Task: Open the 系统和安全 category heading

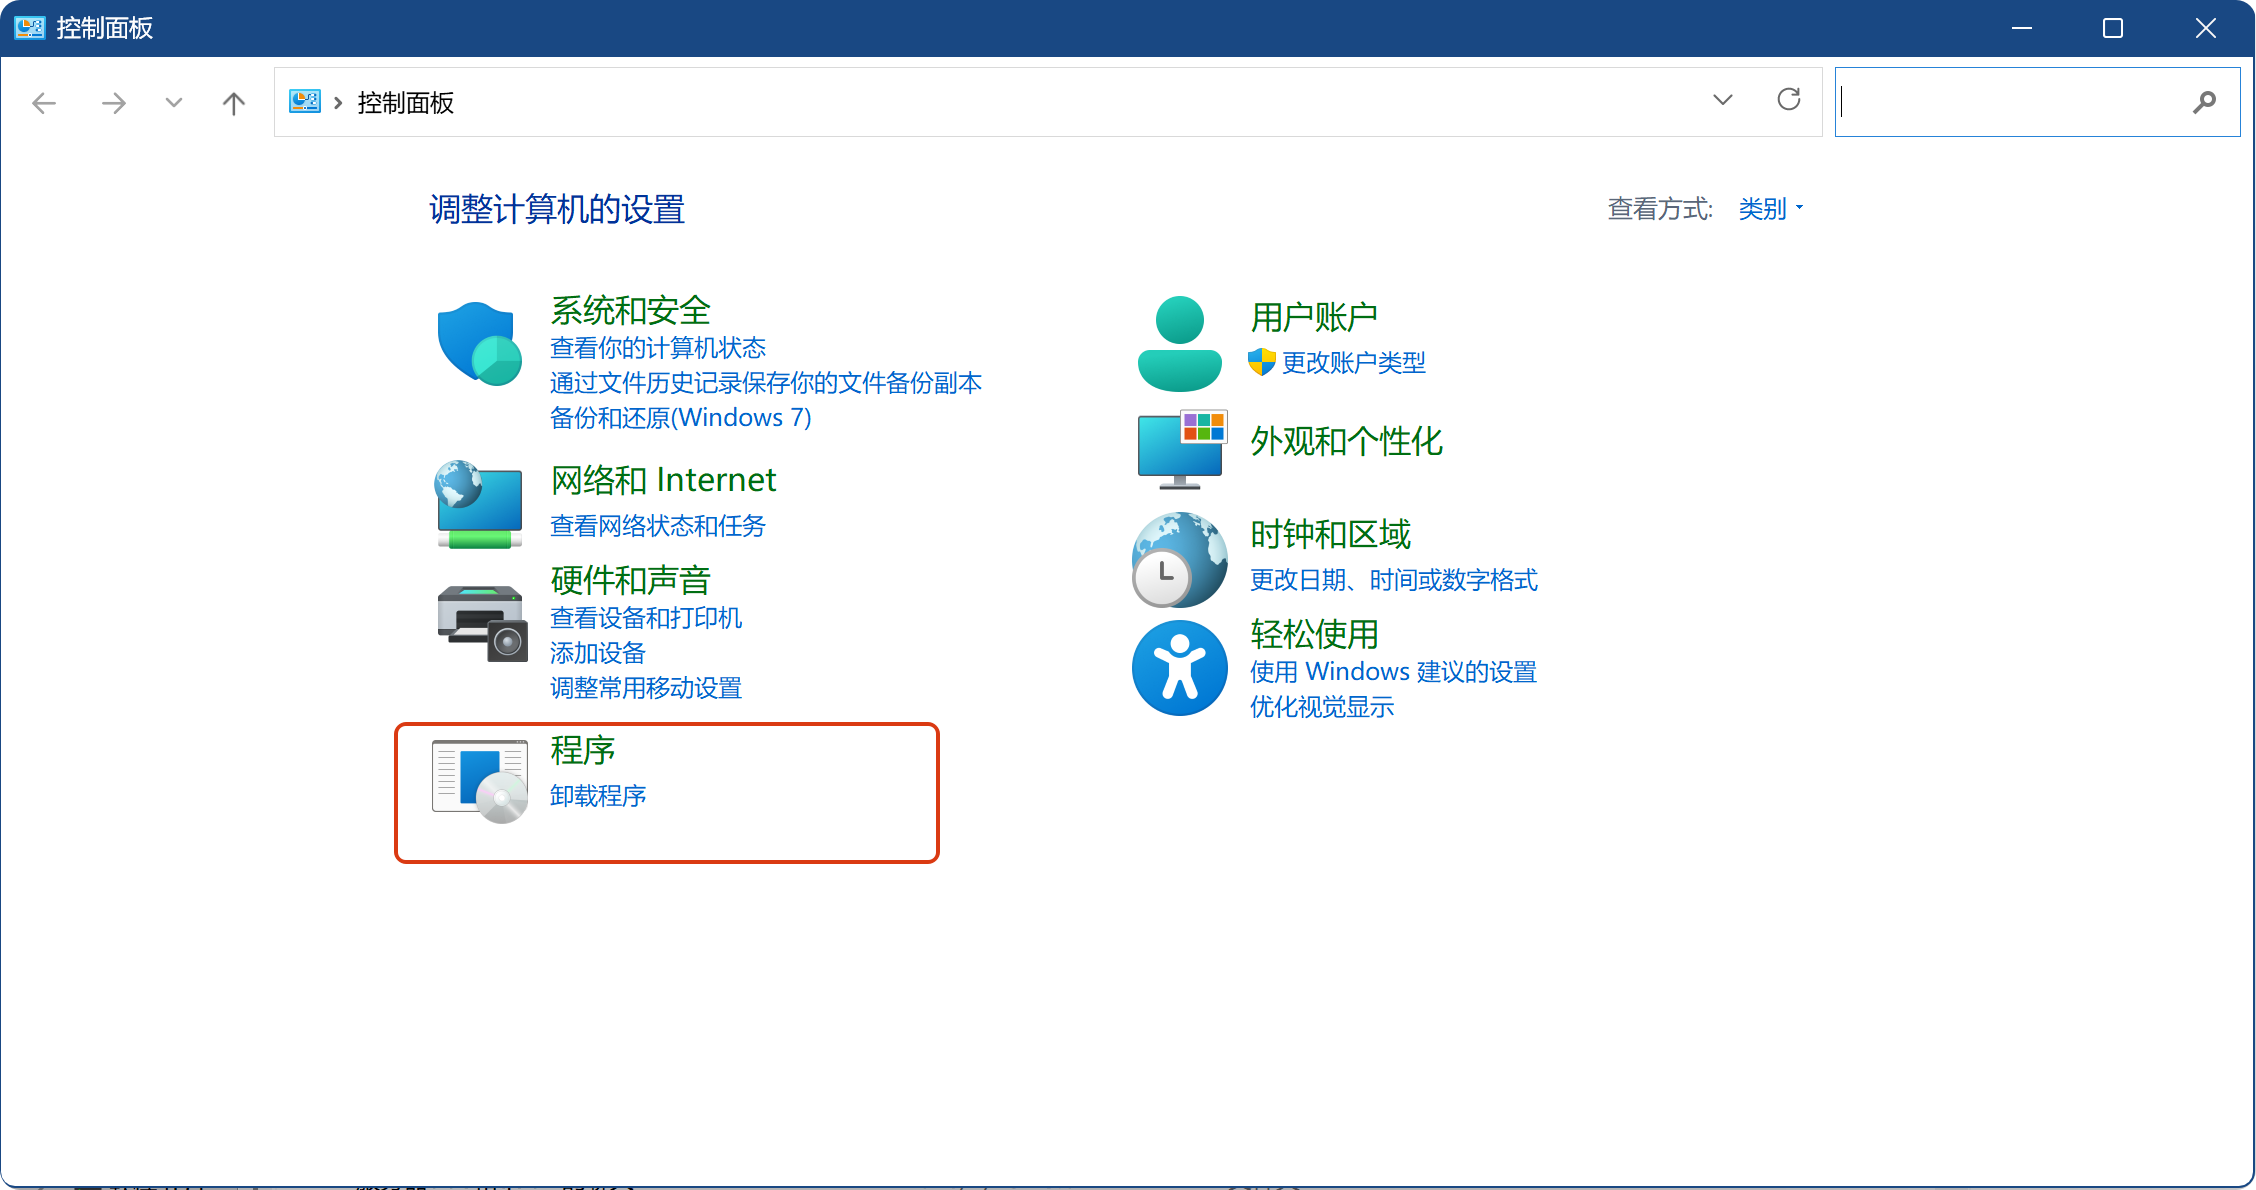Action: pyautogui.click(x=630, y=310)
